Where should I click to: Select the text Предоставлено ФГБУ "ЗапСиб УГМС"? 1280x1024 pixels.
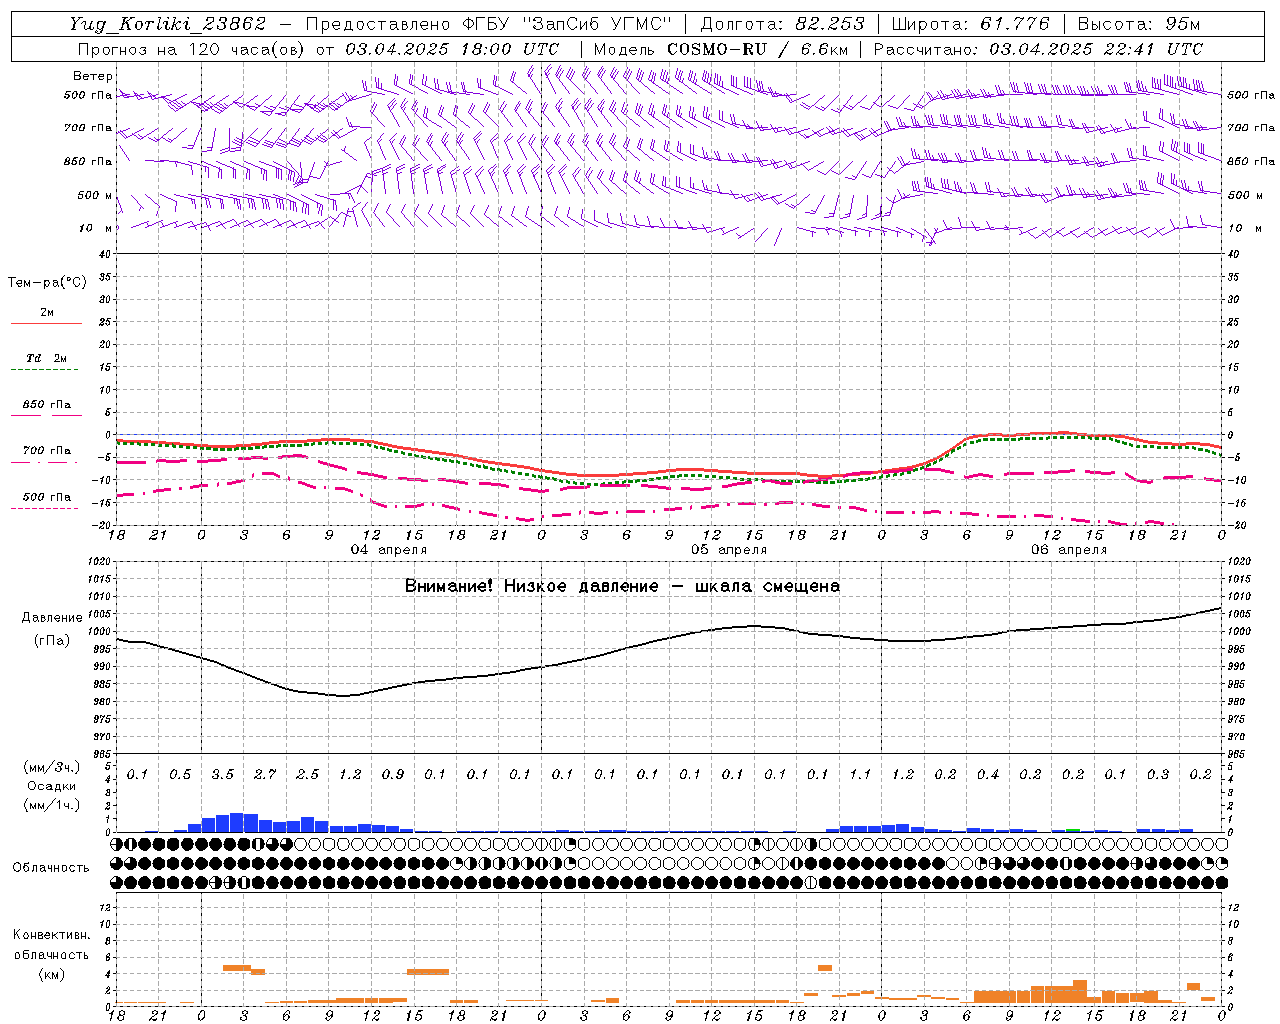pos(488,24)
